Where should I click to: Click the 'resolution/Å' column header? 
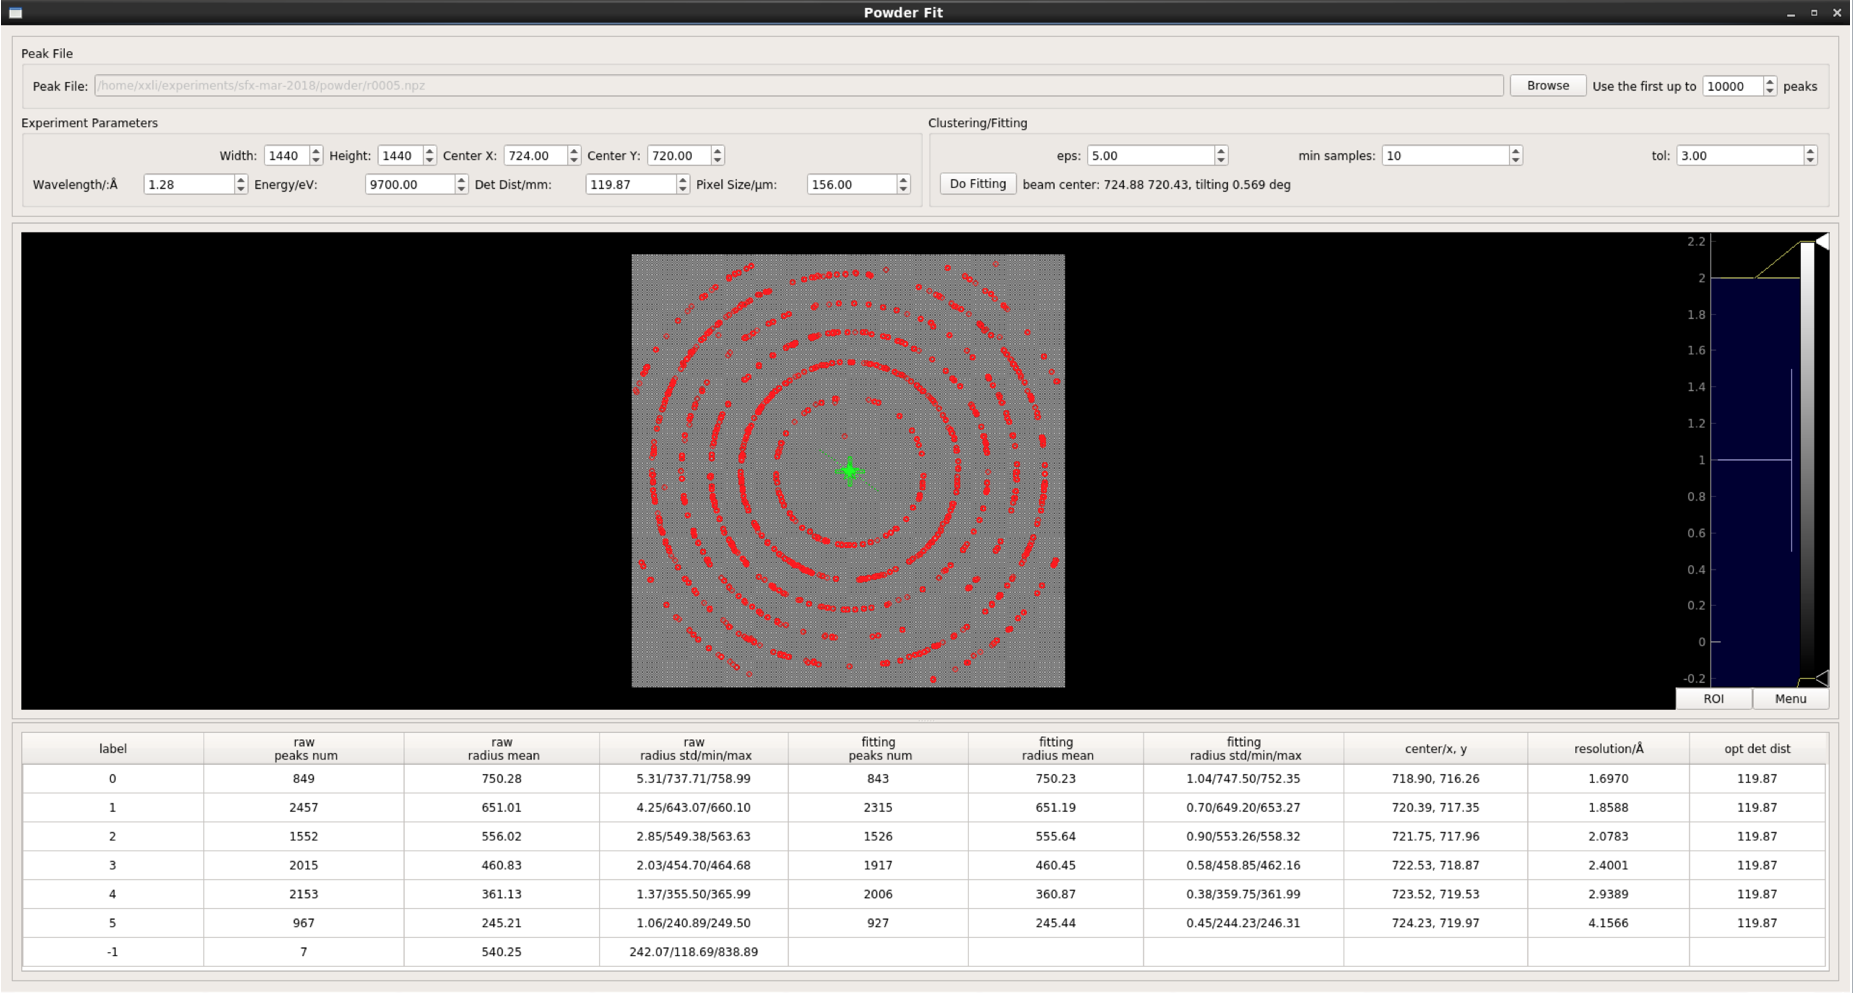[x=1608, y=749]
